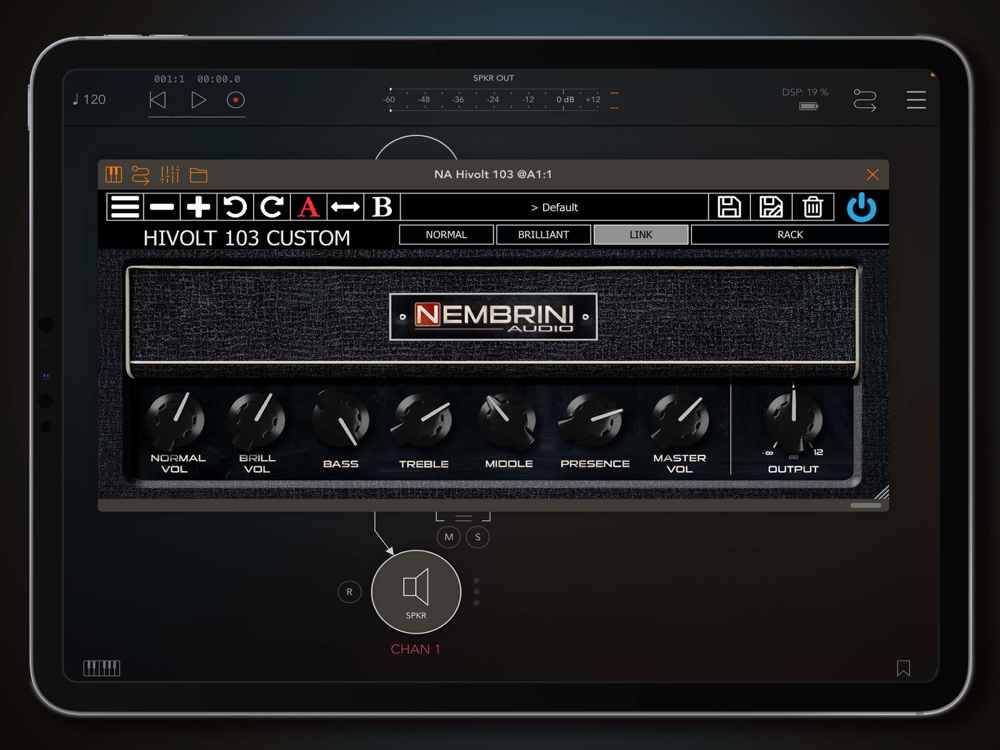Click the NORMAL VOL knob
Image resolution: width=1000 pixels, height=750 pixels.
pyautogui.click(x=175, y=420)
